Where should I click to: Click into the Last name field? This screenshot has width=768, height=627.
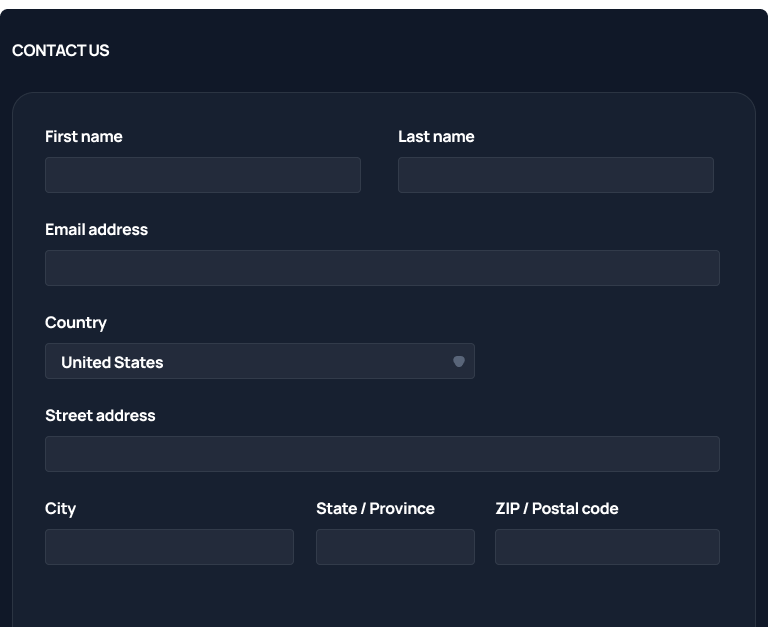point(556,175)
